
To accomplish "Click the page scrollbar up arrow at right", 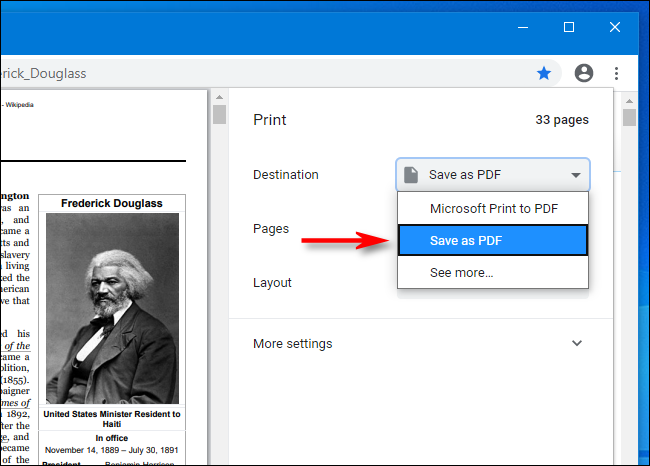I will click(629, 101).
